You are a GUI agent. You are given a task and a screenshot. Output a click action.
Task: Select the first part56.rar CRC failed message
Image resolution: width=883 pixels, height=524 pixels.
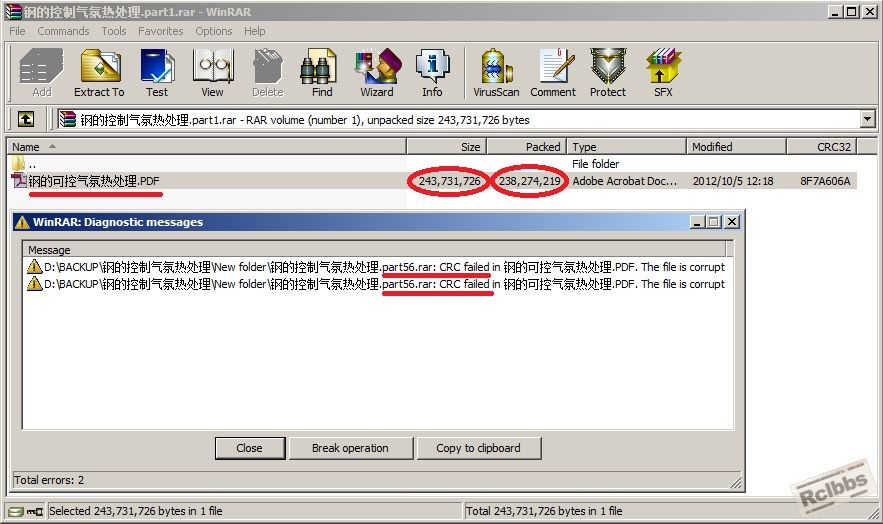click(377, 267)
